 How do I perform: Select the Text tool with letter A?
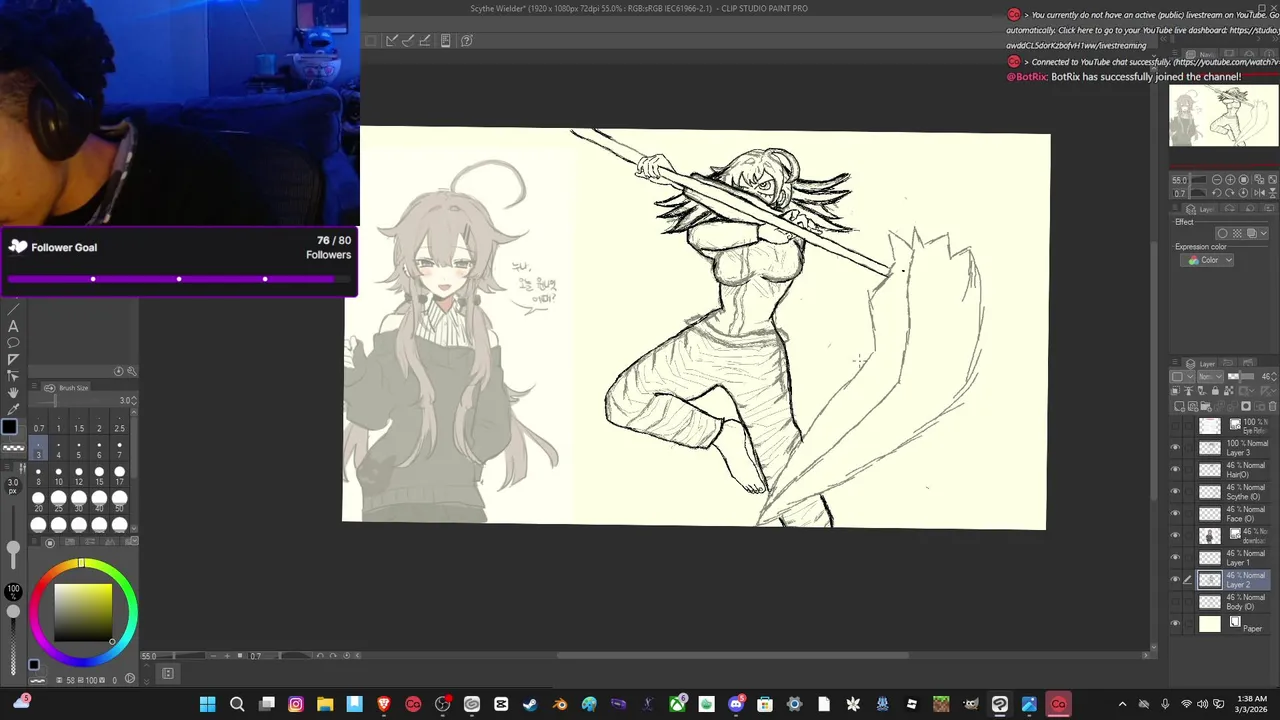coord(13,326)
